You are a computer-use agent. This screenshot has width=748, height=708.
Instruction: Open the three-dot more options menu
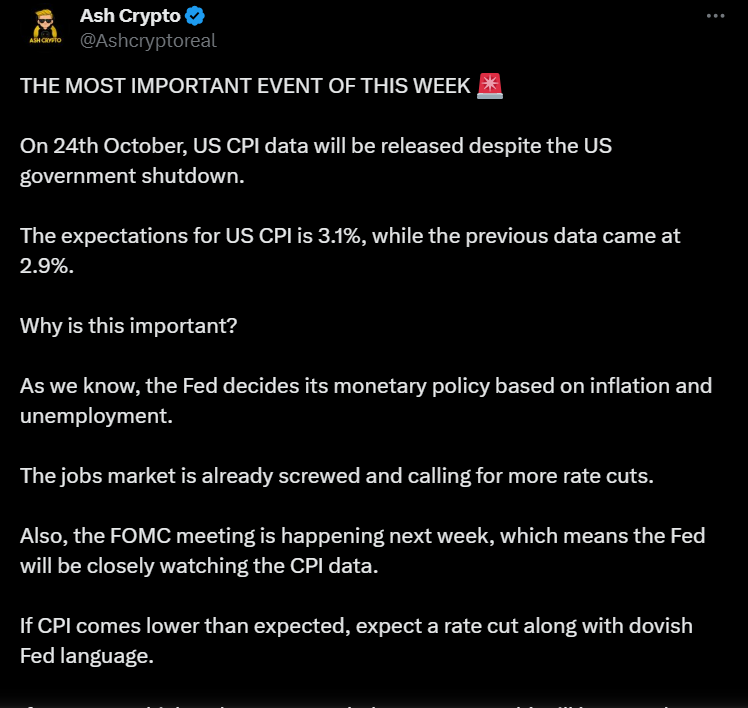point(714,17)
